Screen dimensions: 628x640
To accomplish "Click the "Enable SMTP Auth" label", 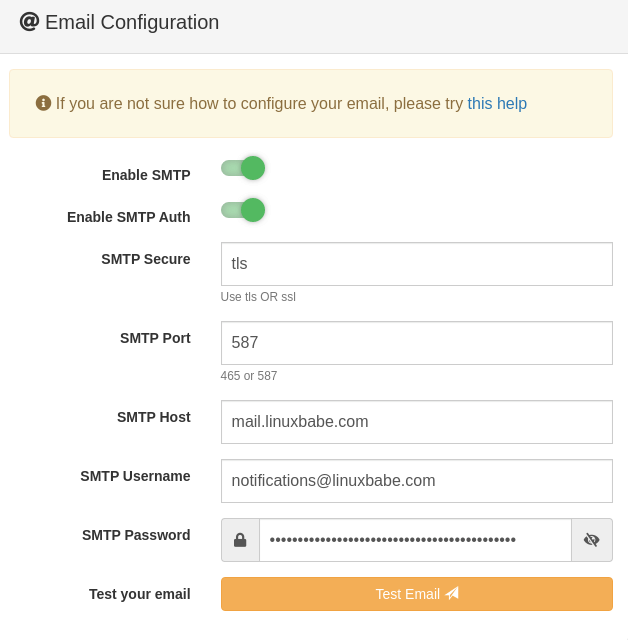I will 128,217.
